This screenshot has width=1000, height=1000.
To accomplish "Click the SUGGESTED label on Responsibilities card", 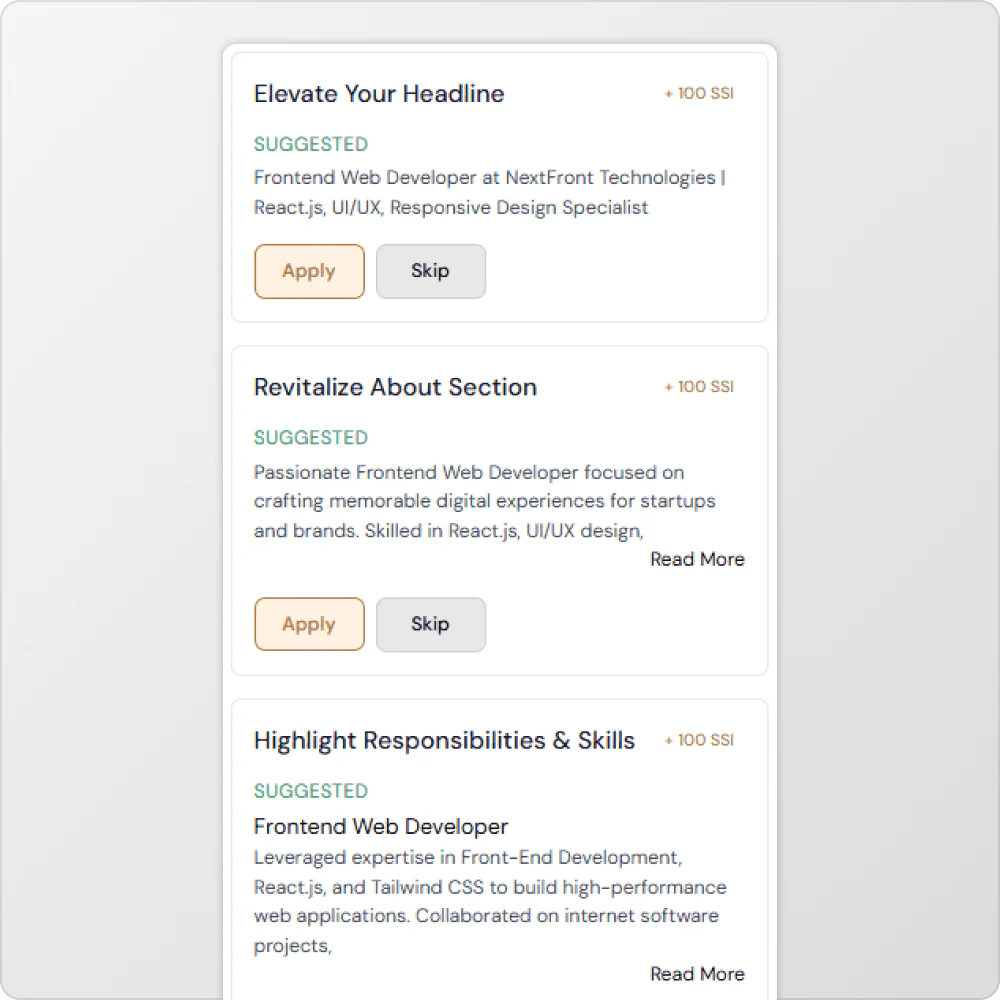I will (310, 790).
